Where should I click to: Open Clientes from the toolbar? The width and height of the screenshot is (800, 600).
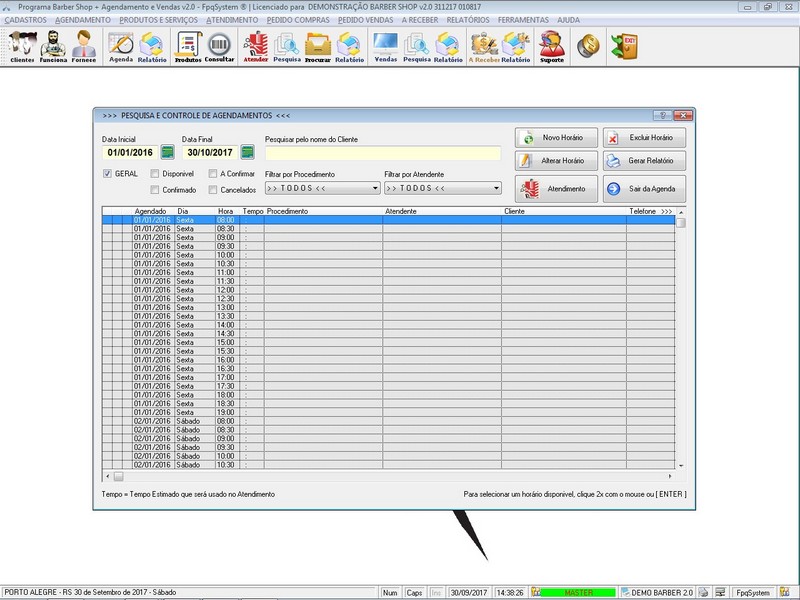(x=22, y=46)
